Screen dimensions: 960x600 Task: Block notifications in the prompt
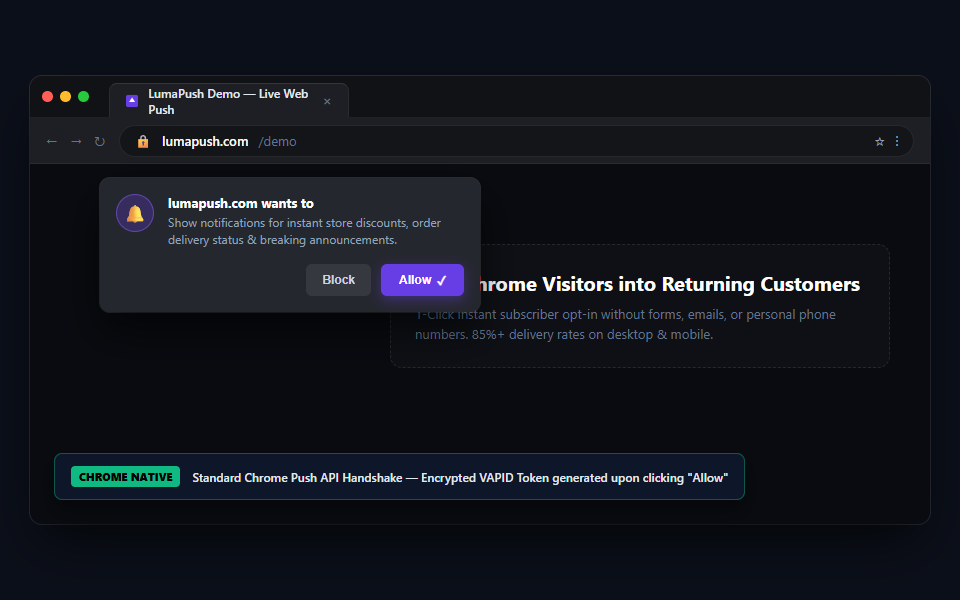(338, 280)
